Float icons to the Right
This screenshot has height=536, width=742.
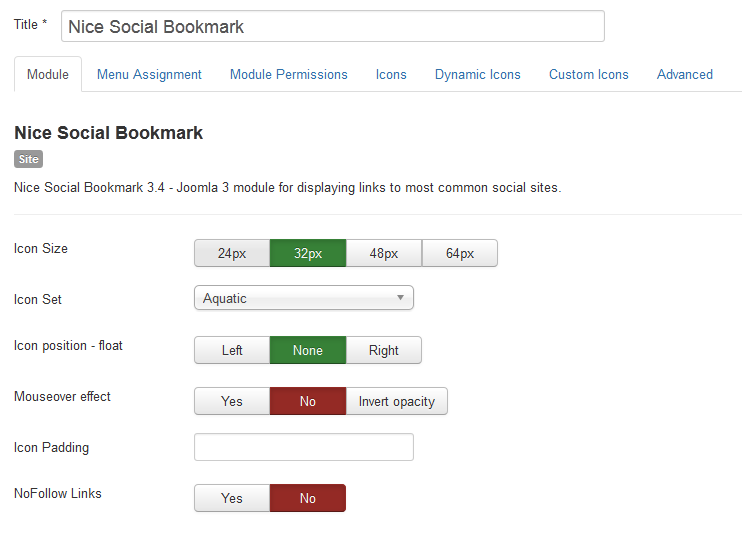click(x=383, y=350)
